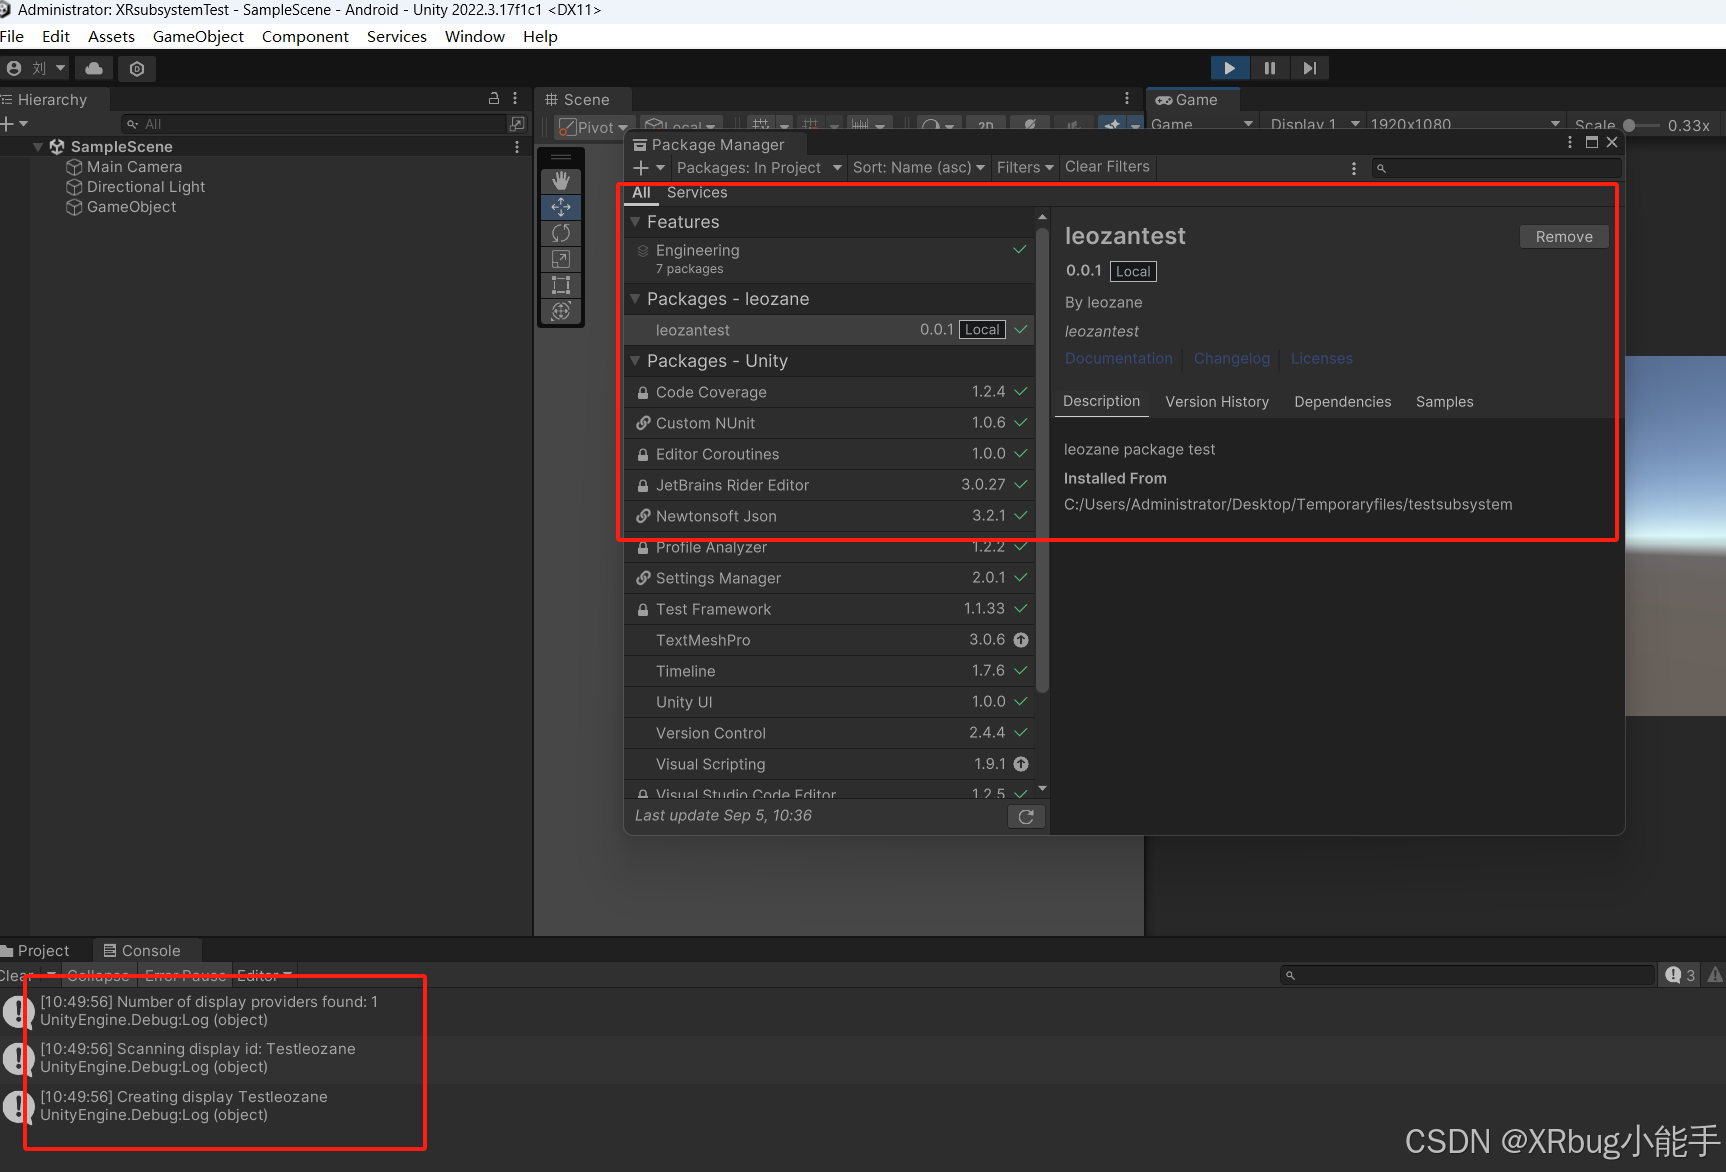The width and height of the screenshot is (1726, 1172).
Task: Toggle console Error Pause option
Action: (x=185, y=975)
